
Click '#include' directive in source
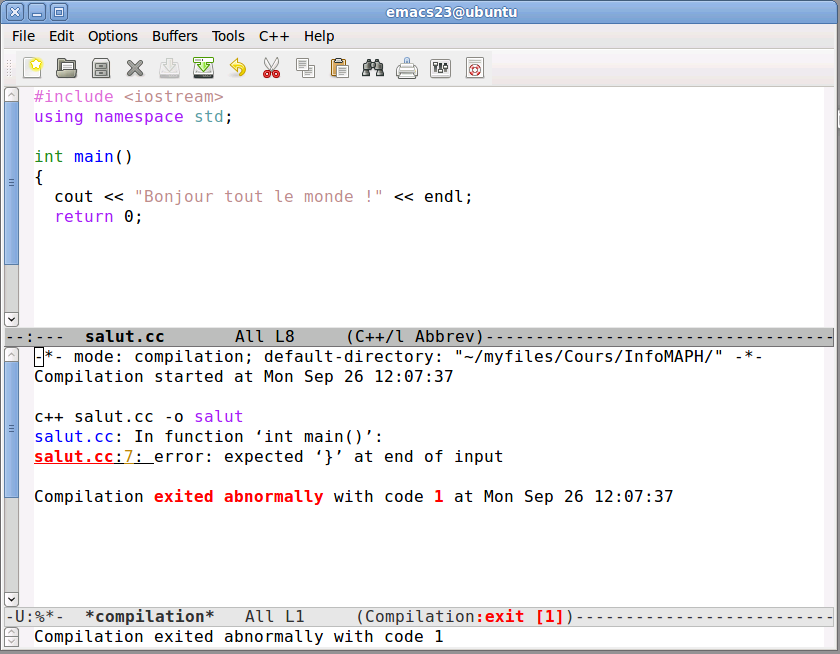[x=74, y=97]
